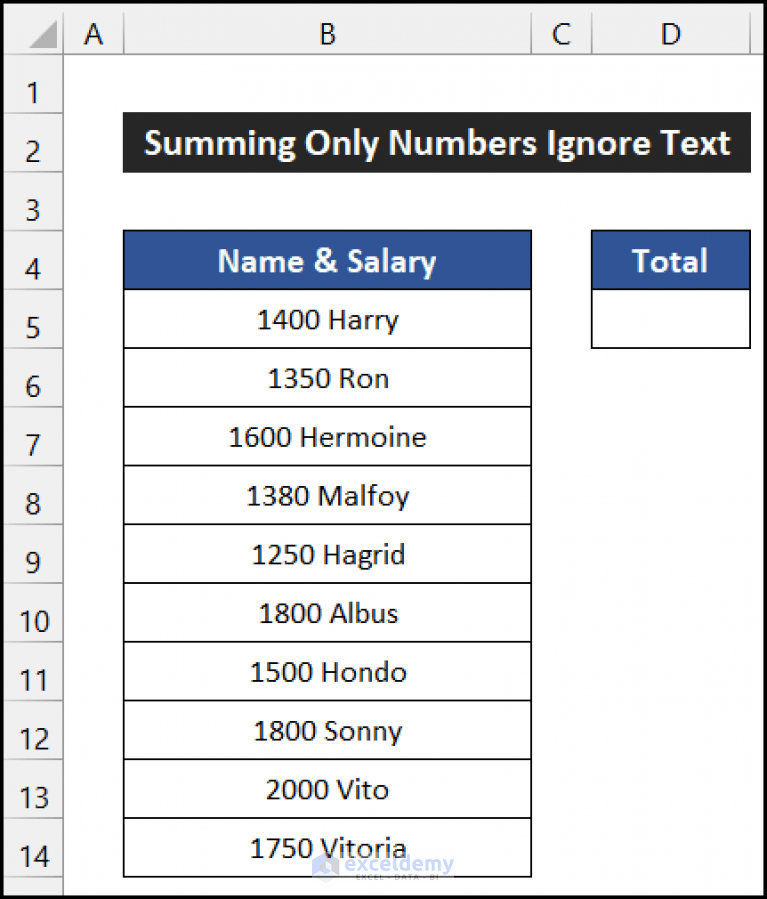Select row number 7
The width and height of the screenshot is (767, 899).
tap(33, 437)
